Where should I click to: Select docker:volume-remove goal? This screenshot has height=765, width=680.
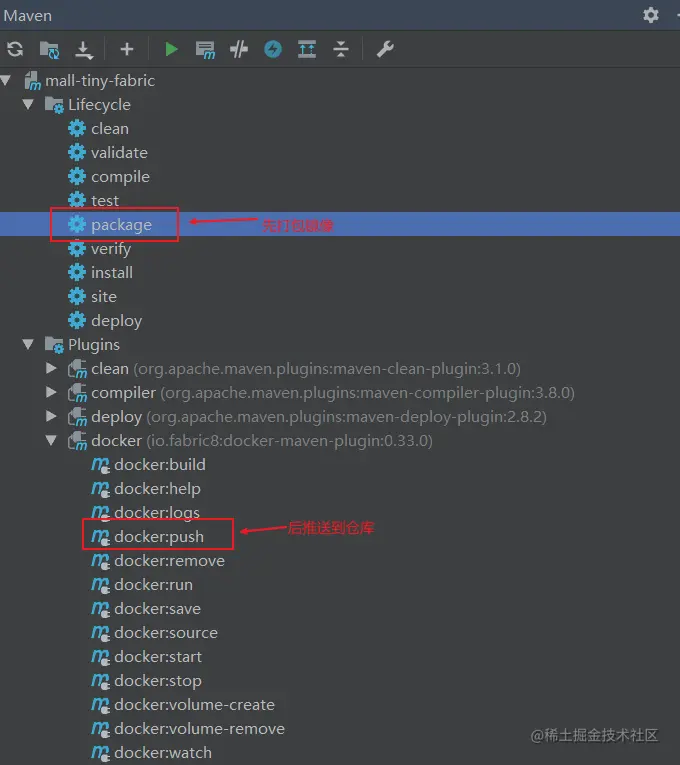coord(199,728)
